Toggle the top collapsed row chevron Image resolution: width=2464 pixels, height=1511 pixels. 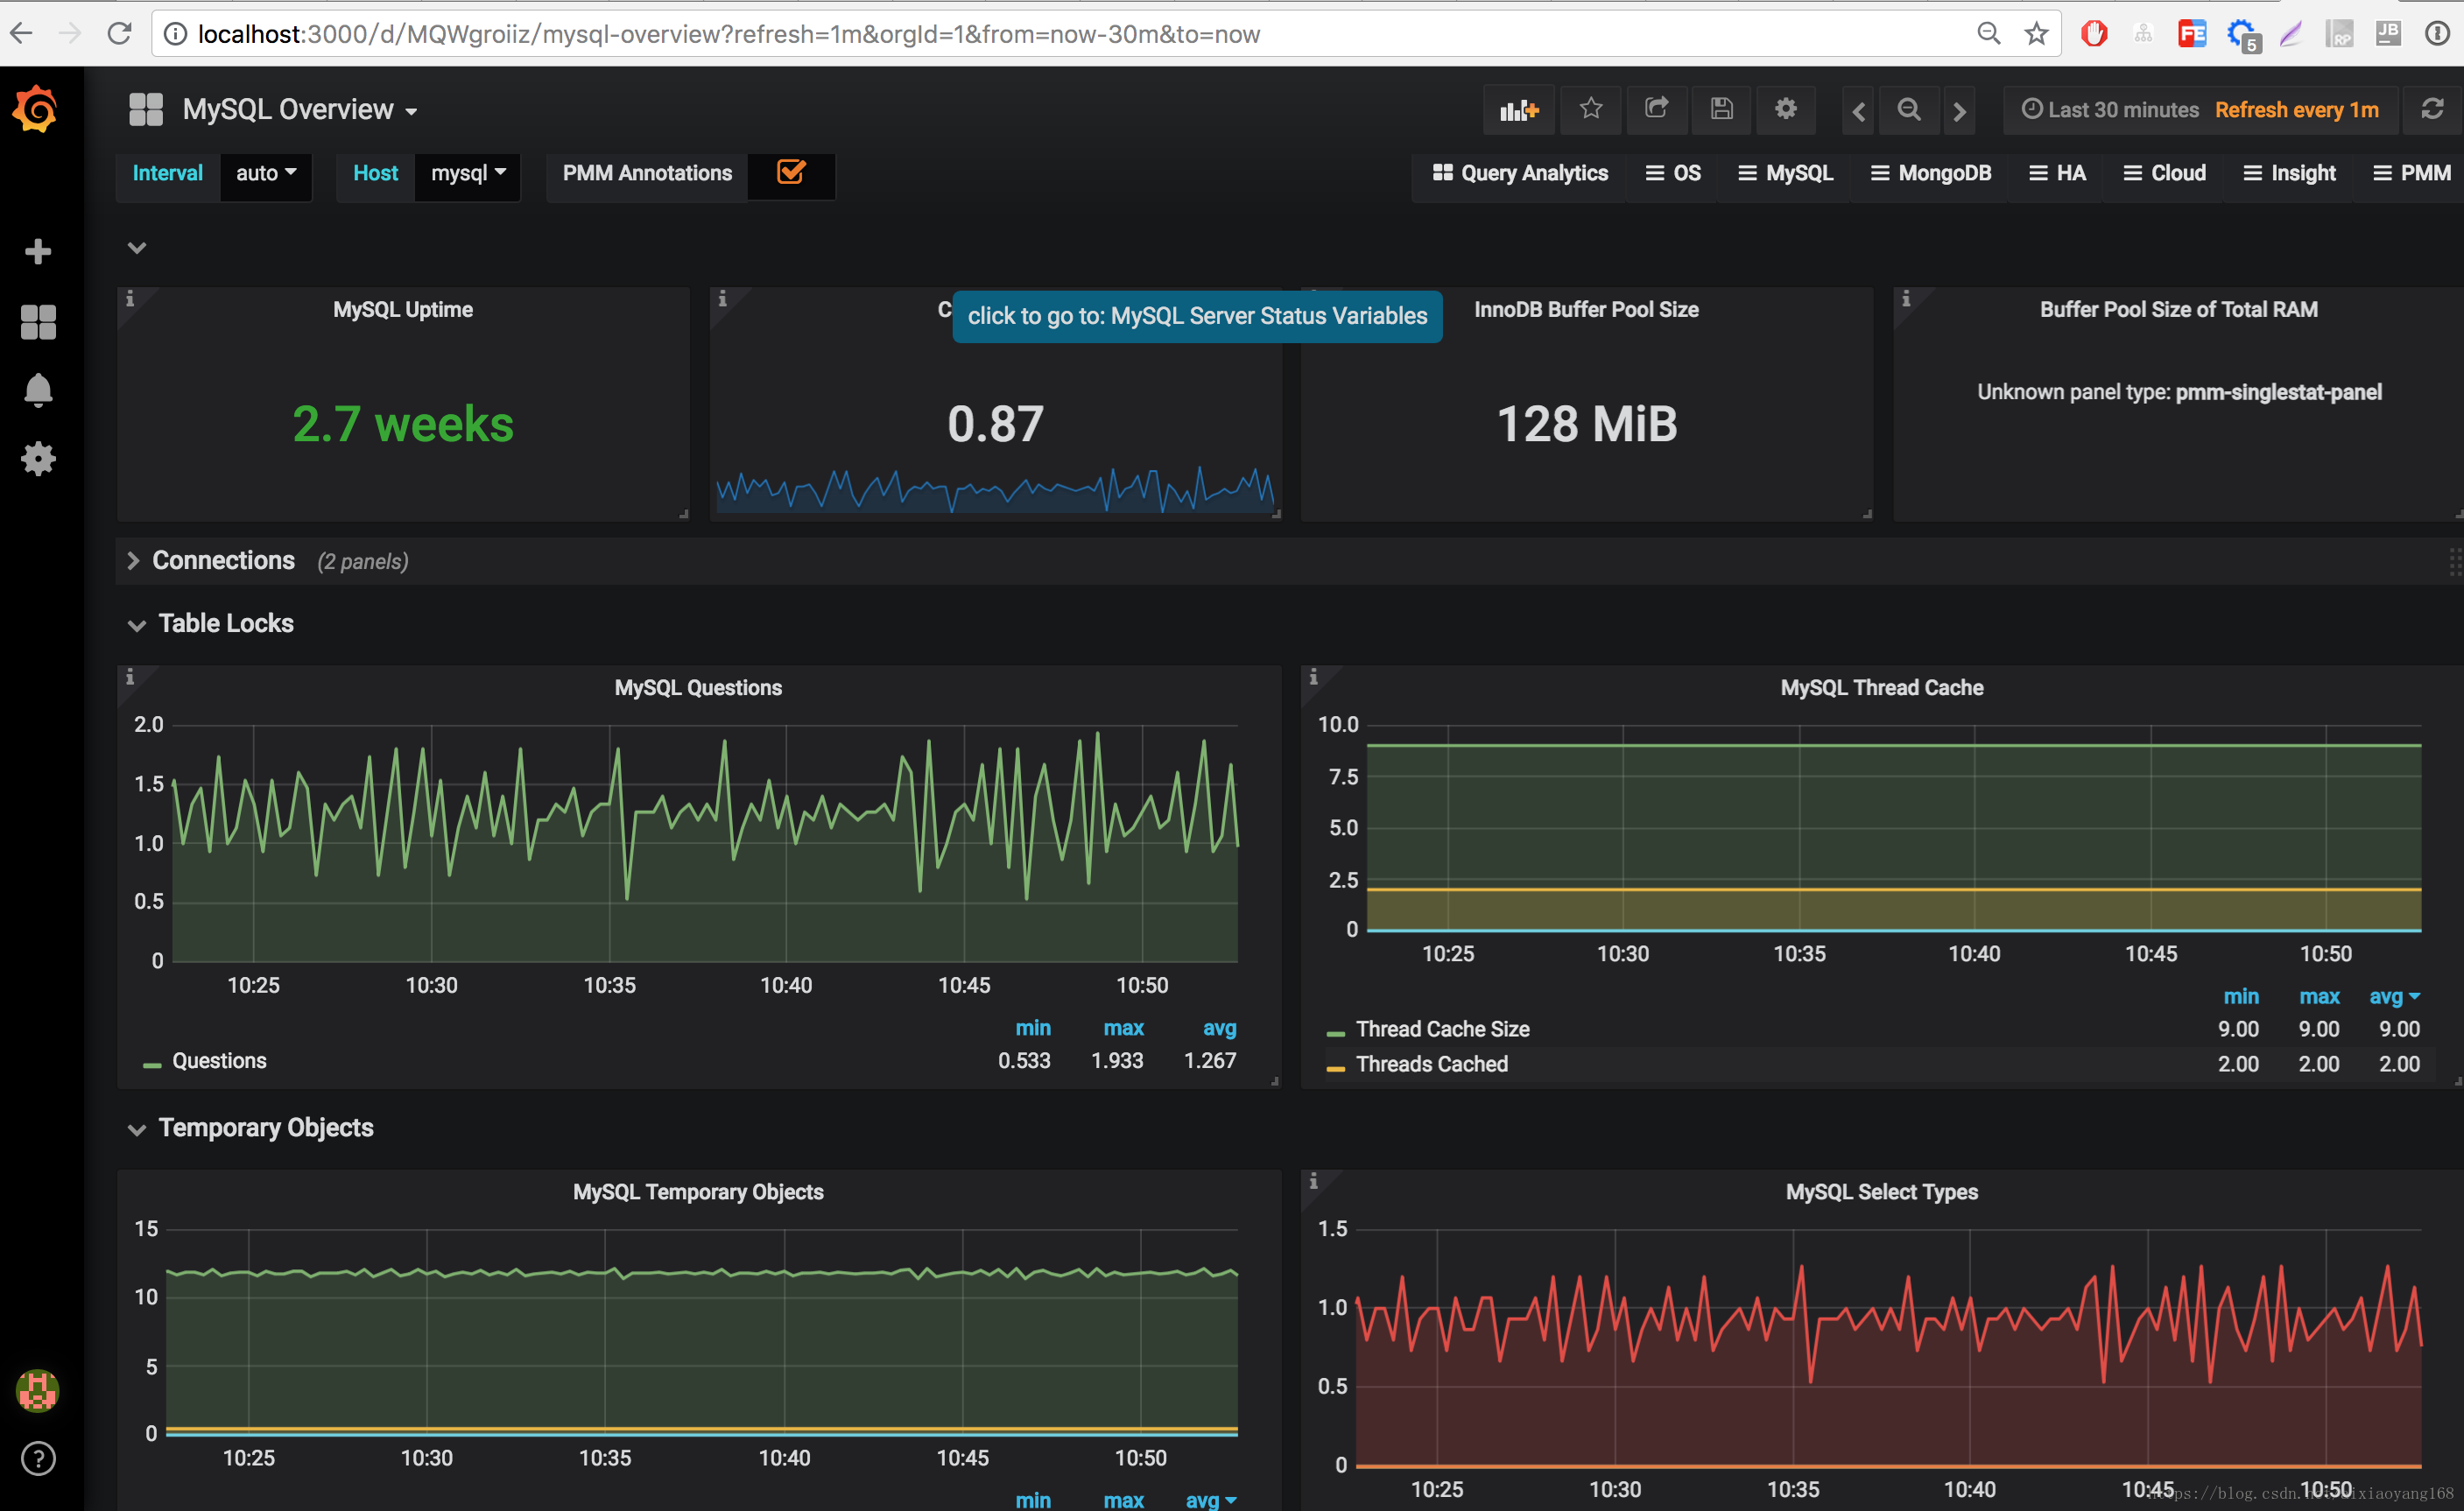pos(137,247)
